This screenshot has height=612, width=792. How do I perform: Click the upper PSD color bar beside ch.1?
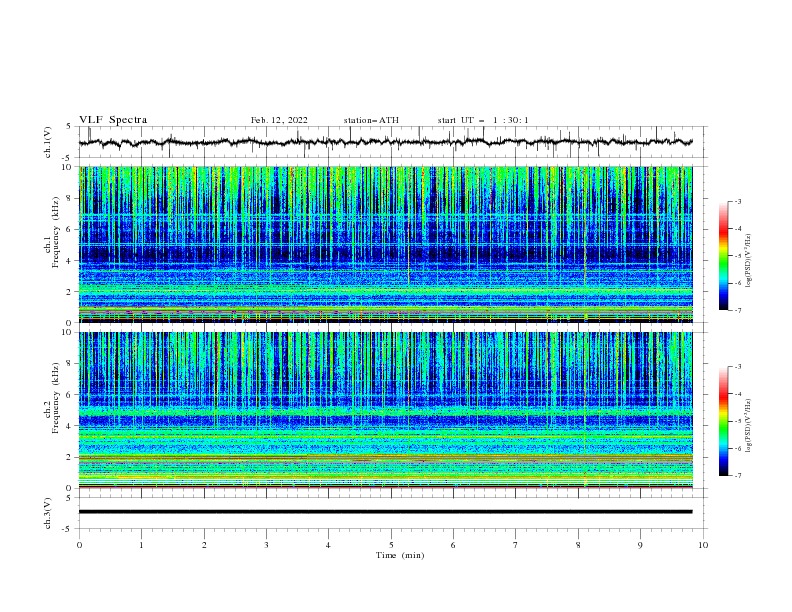[723, 256]
